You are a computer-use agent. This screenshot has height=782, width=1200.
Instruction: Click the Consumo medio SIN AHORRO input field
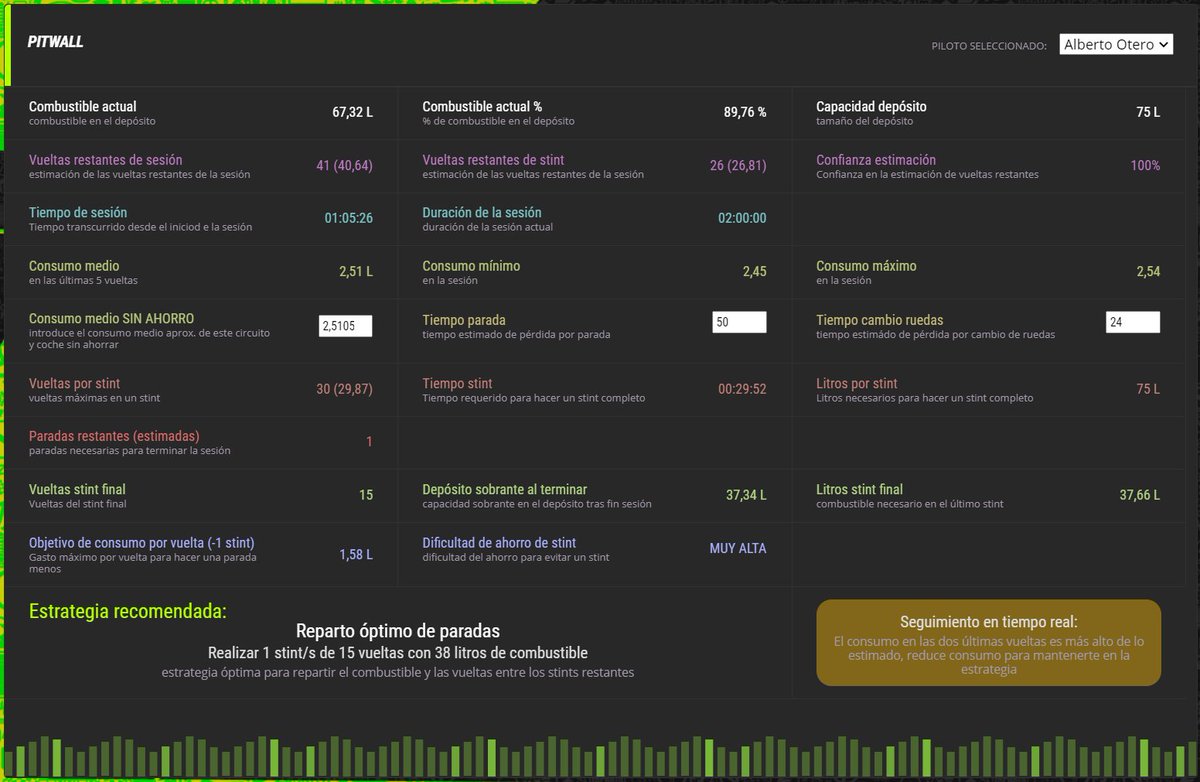[x=345, y=326]
